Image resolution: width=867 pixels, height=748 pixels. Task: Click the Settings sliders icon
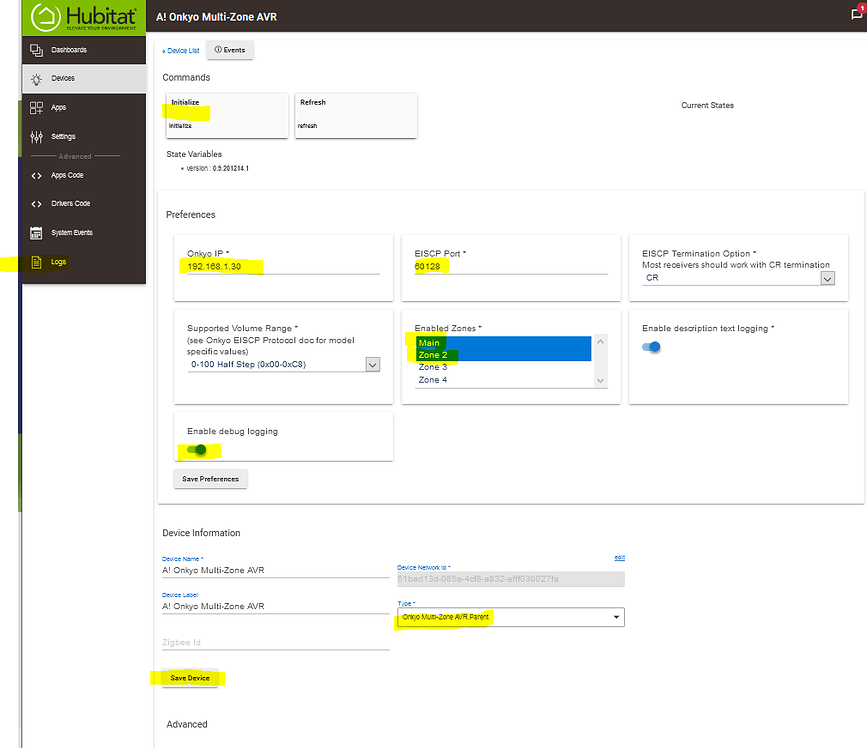(37, 137)
